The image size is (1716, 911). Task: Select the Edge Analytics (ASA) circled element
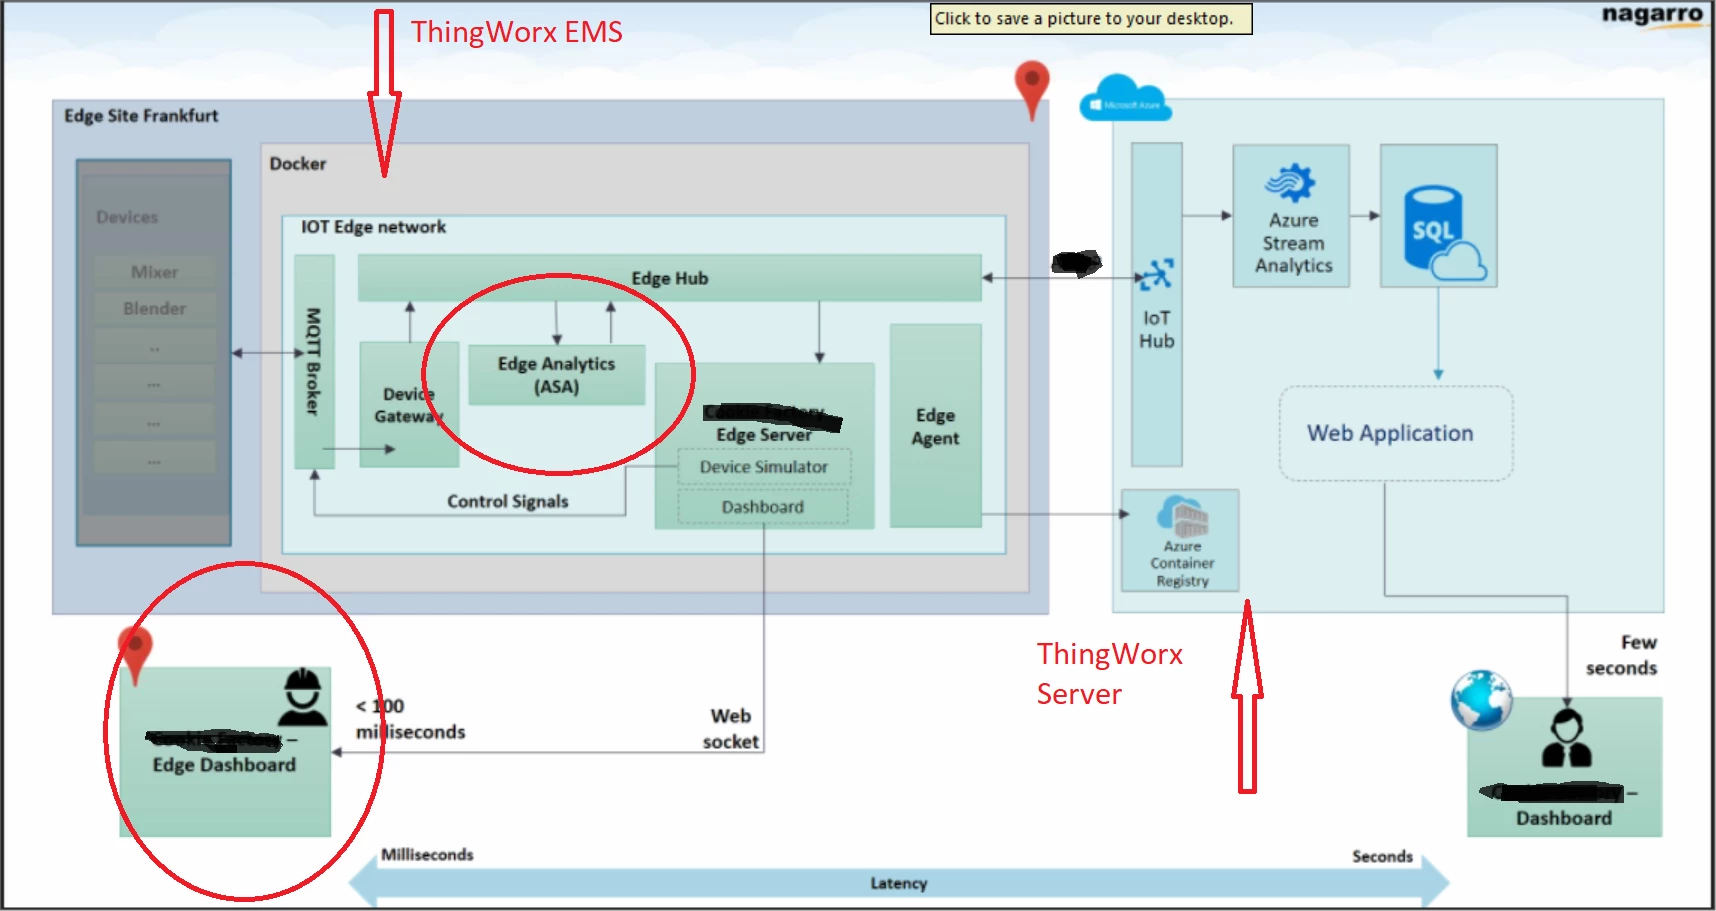[557, 376]
